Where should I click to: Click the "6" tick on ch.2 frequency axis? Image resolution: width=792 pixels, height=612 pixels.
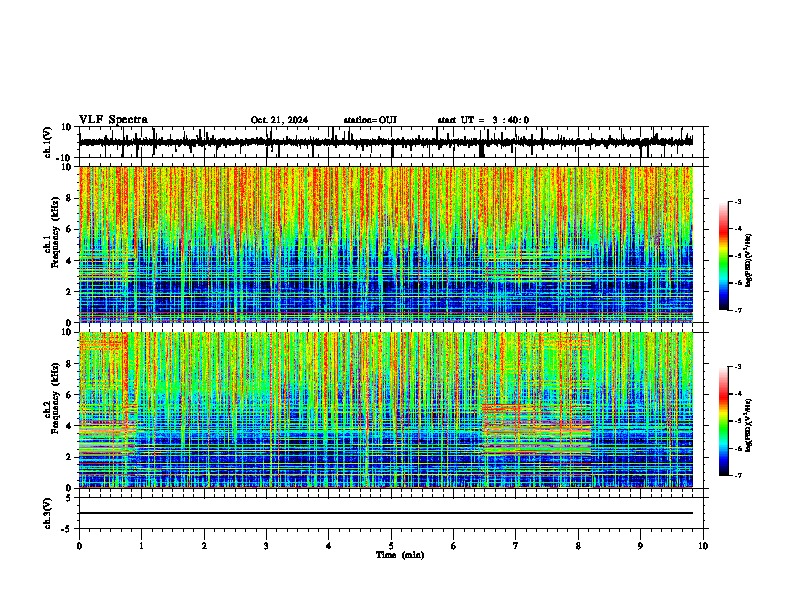click(69, 394)
